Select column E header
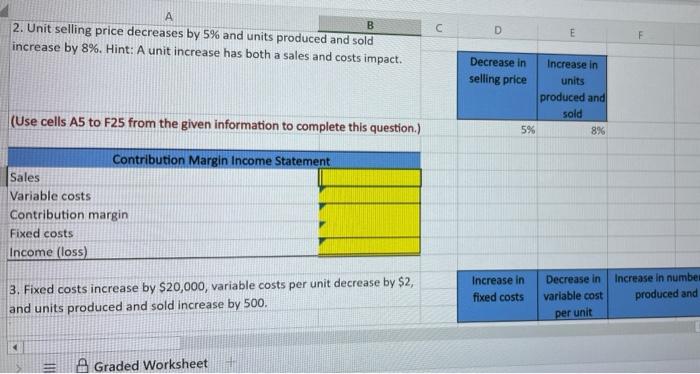700x374 pixels. 572,33
